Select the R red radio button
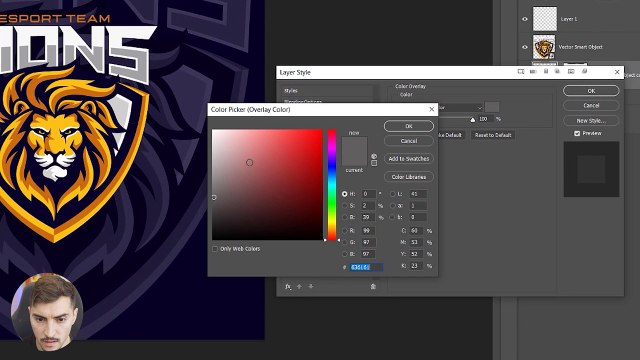This screenshot has height=360, width=640. [344, 231]
